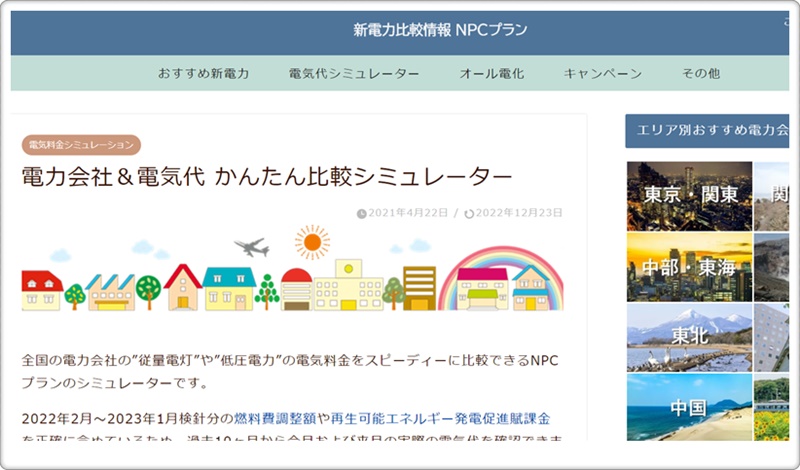This screenshot has height=470, width=800.
Task: Open the 中国 area thumbnail
Action: (689, 407)
